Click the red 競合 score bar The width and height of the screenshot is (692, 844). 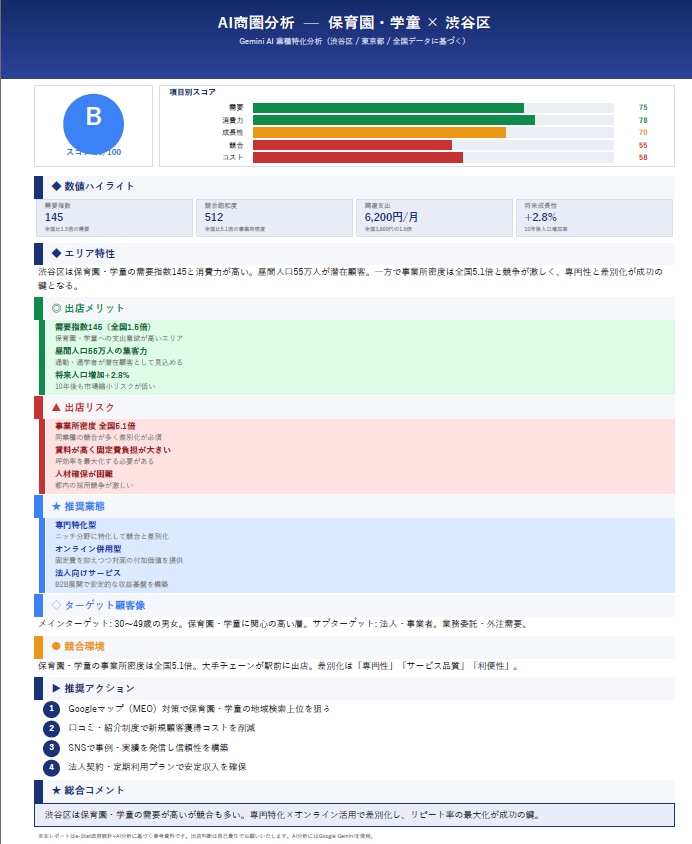coord(352,145)
